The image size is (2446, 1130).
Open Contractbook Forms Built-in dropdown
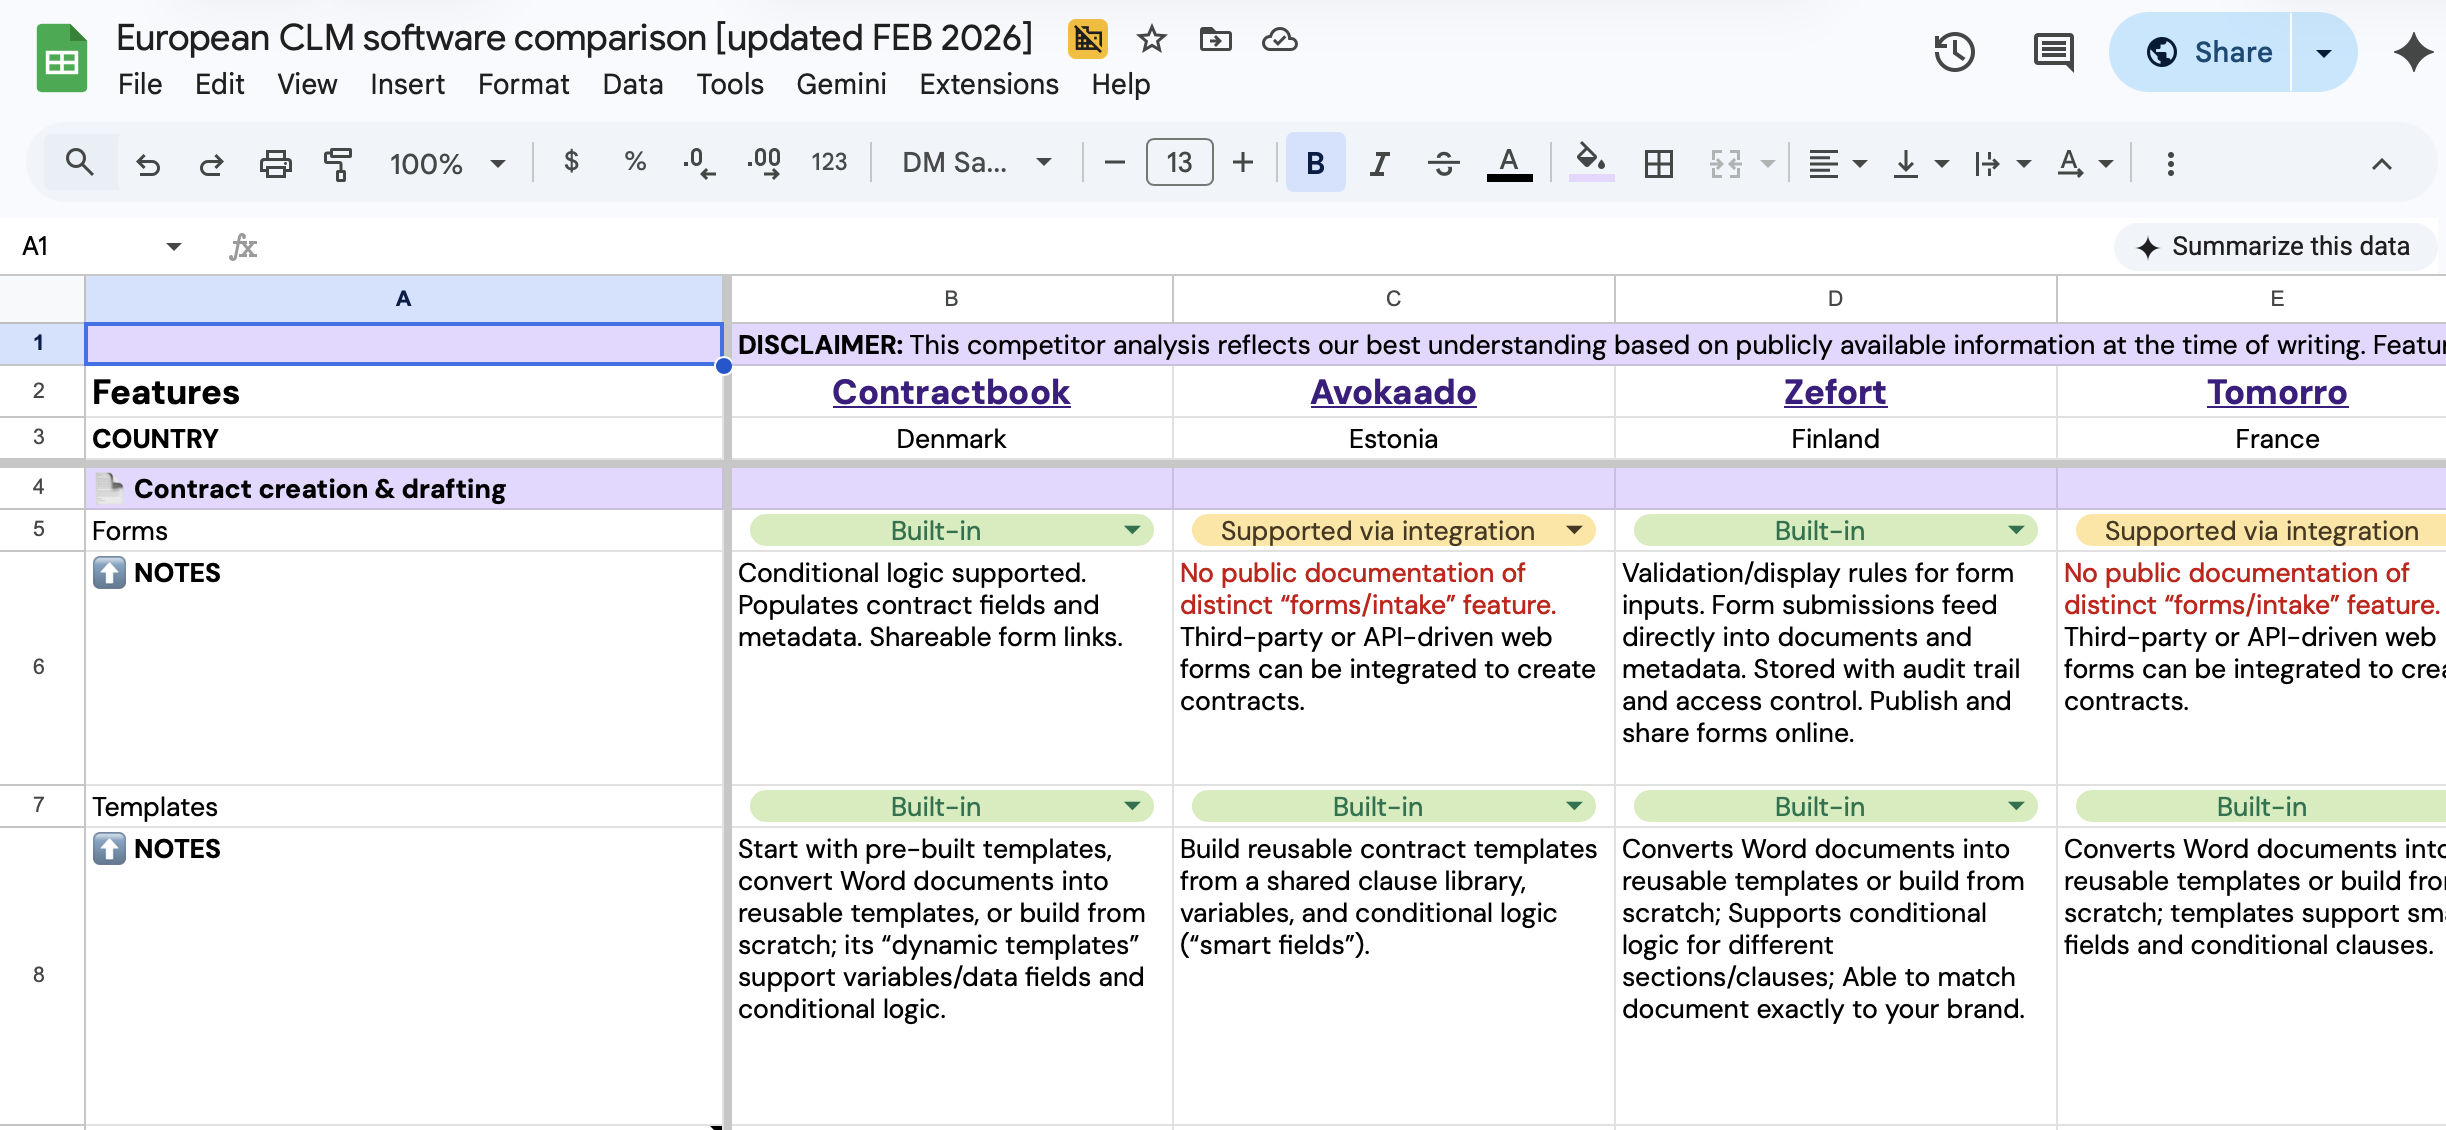click(1132, 530)
